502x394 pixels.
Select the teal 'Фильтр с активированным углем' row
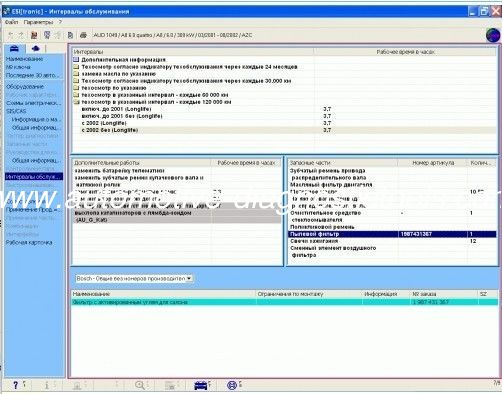tap(285, 302)
